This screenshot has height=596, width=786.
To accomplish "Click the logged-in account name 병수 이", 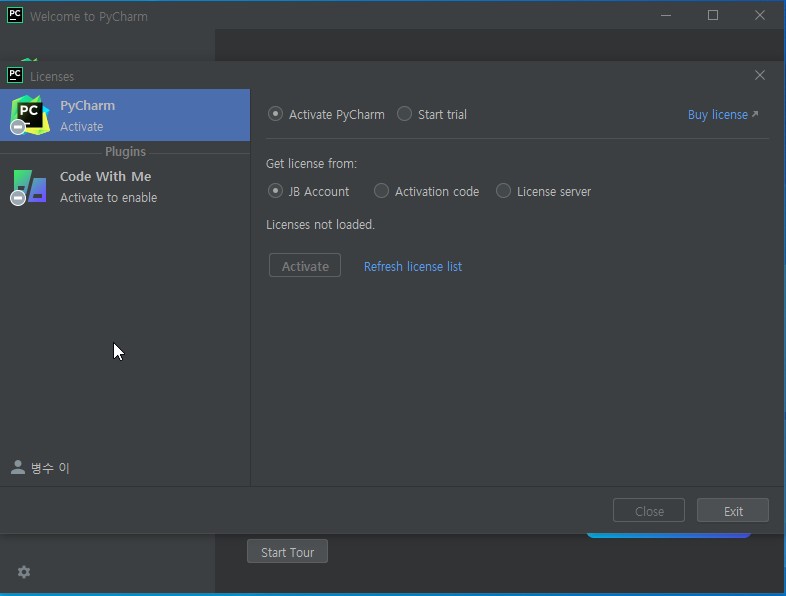I will point(50,468).
